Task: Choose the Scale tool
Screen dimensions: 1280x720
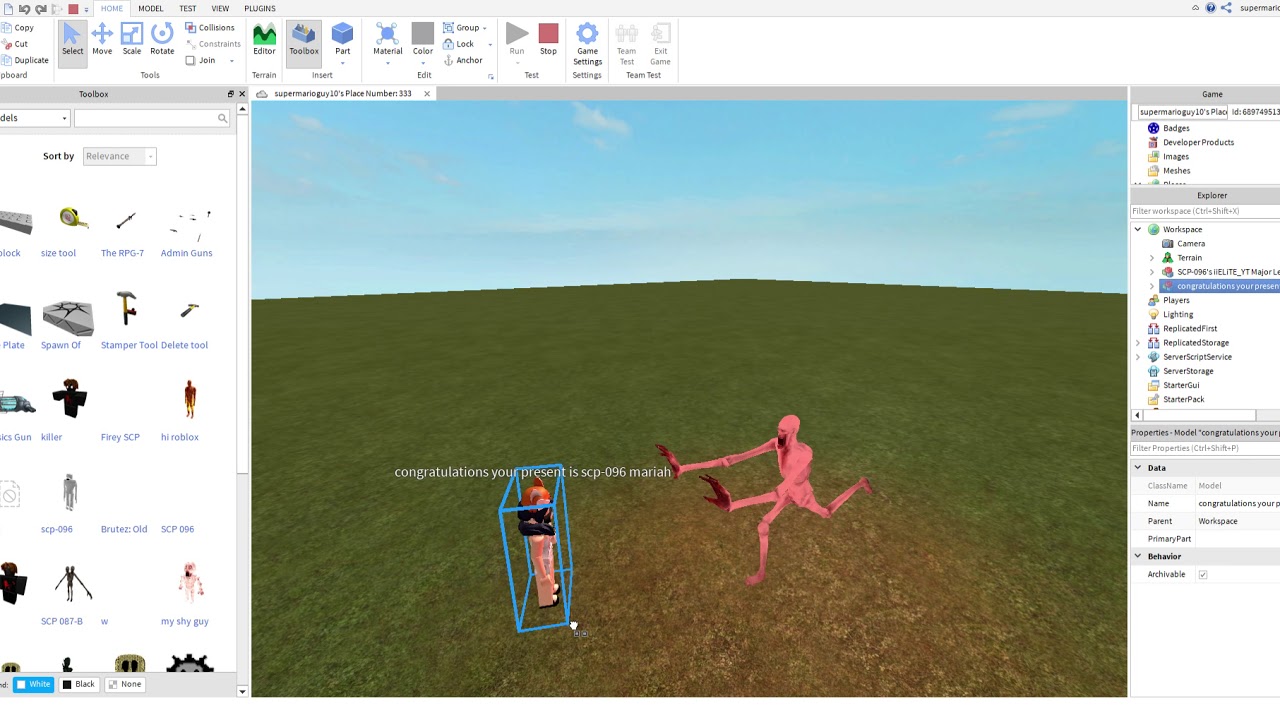Action: (132, 39)
